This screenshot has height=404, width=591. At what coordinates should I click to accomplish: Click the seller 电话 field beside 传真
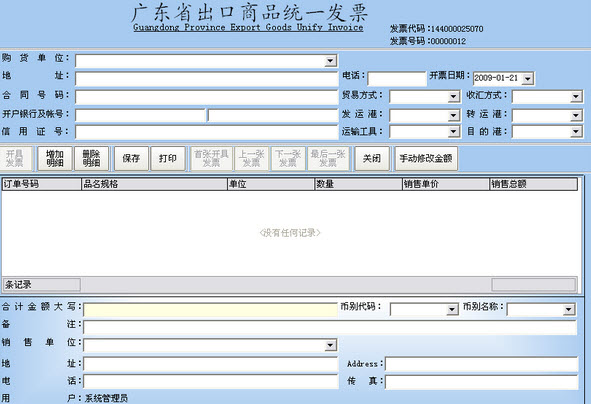(211, 381)
